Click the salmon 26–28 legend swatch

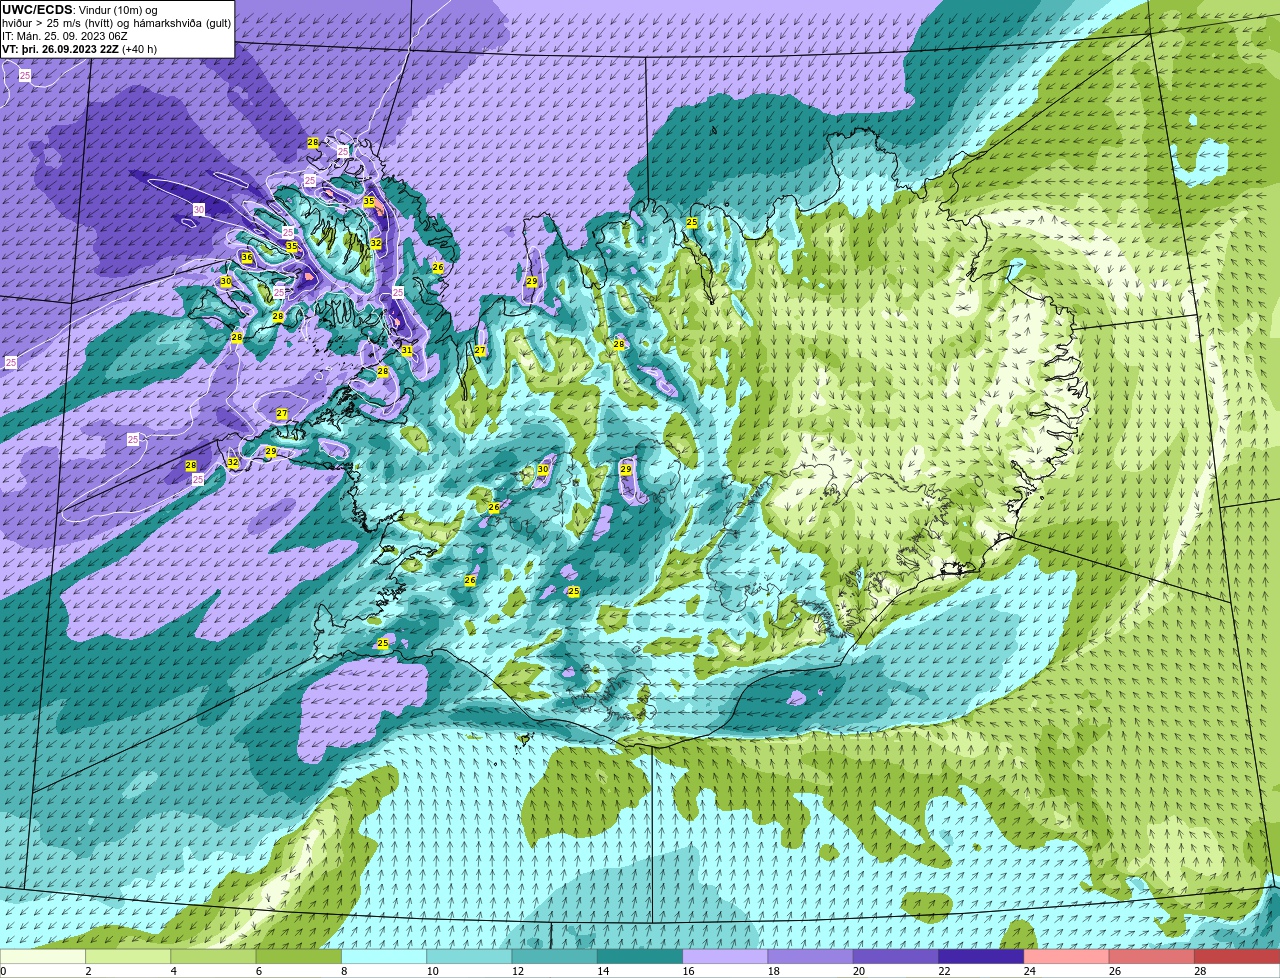point(1152,956)
